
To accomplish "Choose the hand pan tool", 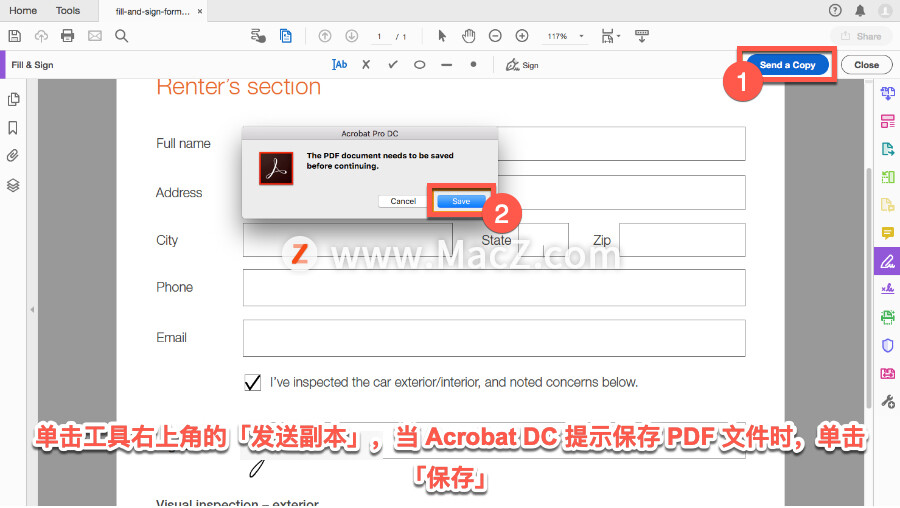I will (x=469, y=36).
